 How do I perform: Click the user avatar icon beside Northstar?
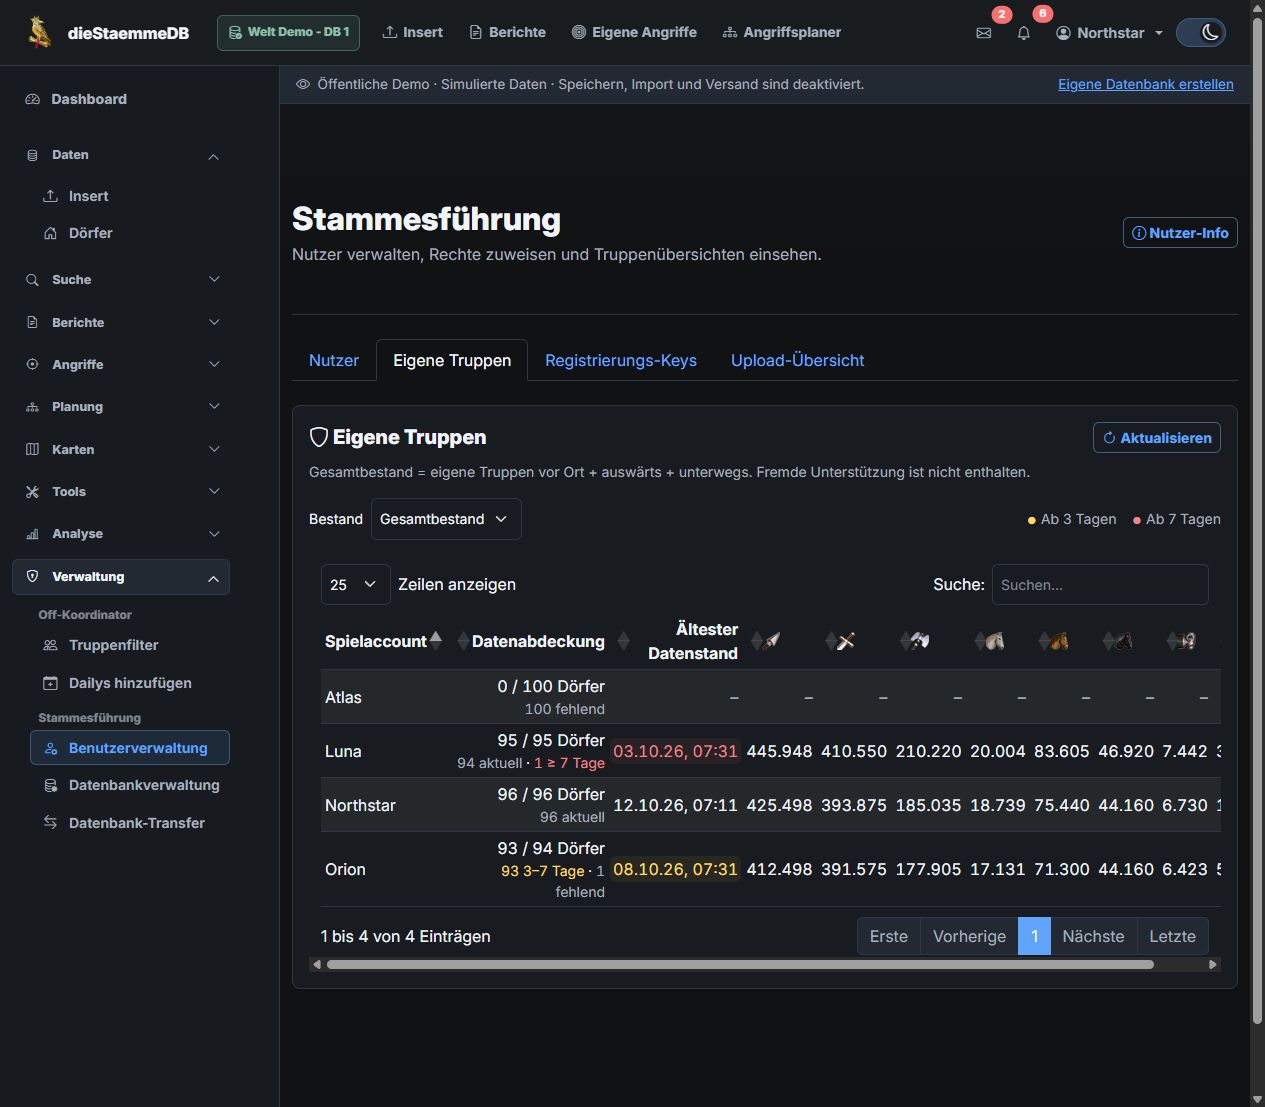(x=1063, y=33)
